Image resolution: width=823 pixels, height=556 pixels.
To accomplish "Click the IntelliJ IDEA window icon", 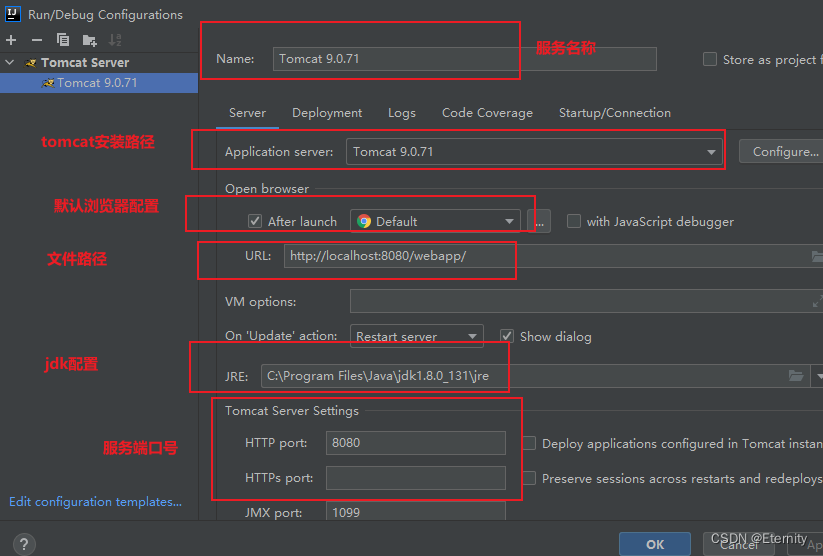I will click(x=13, y=14).
